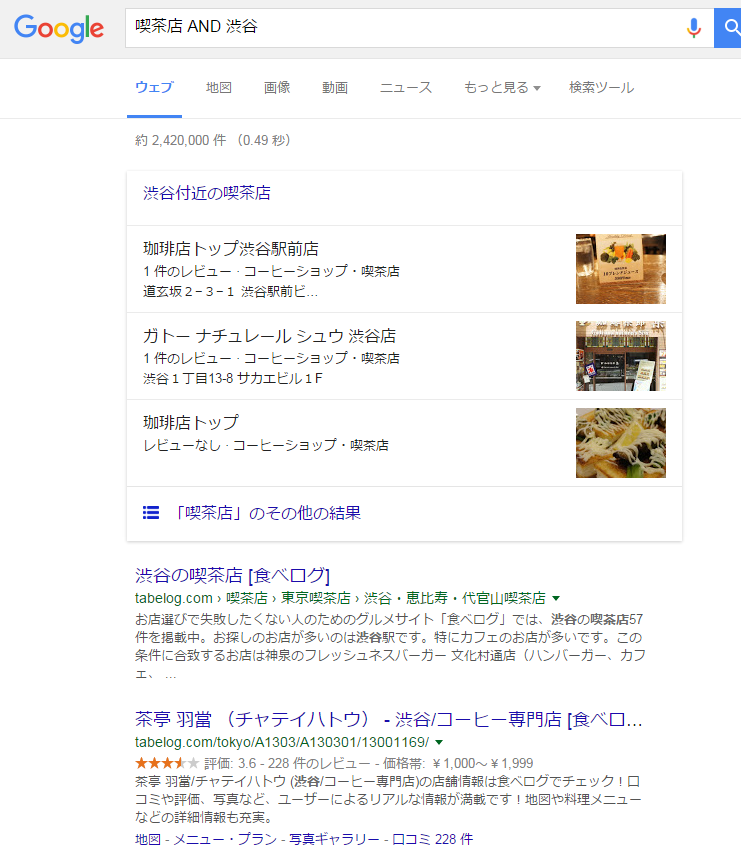The image size is (741, 867).
Task: Open the 珈琲店トップ food photo thumbnail
Action: point(620,443)
